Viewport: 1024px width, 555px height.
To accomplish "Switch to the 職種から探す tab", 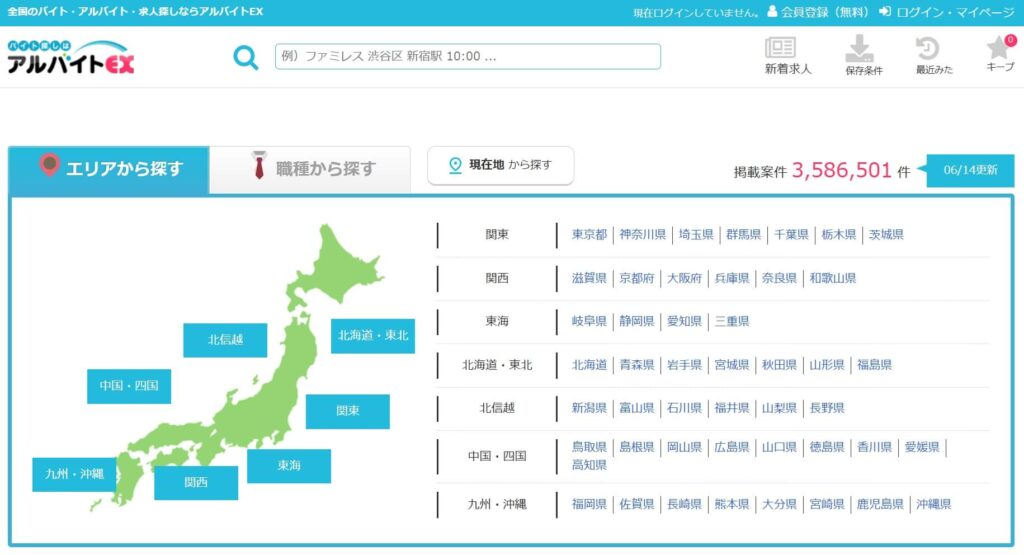I will click(310, 169).
